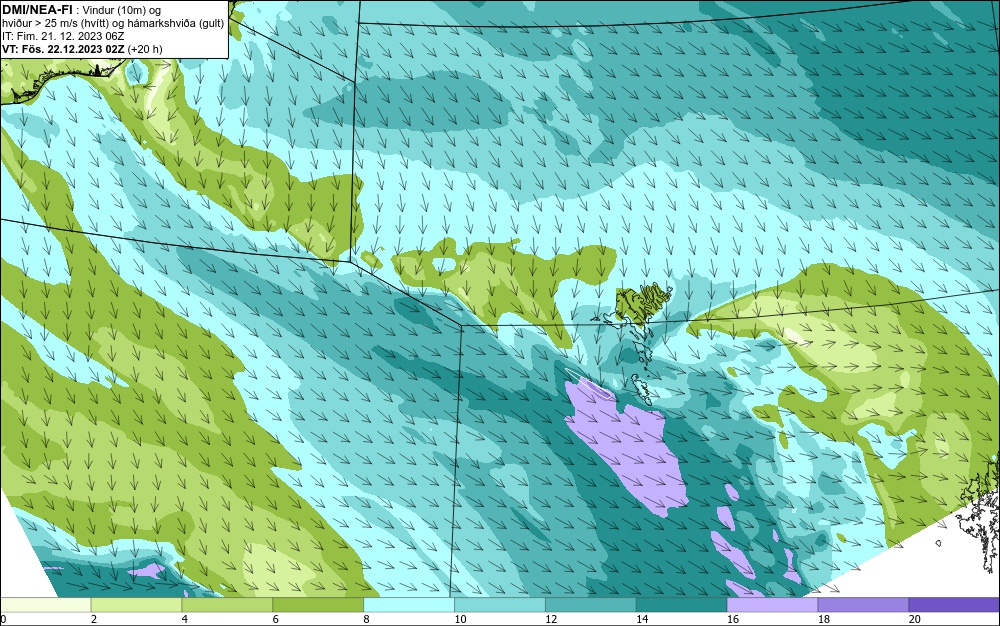Image resolution: width=1000 pixels, height=626 pixels.
Task: Click the legend scale label "14"
Action: click(642, 619)
